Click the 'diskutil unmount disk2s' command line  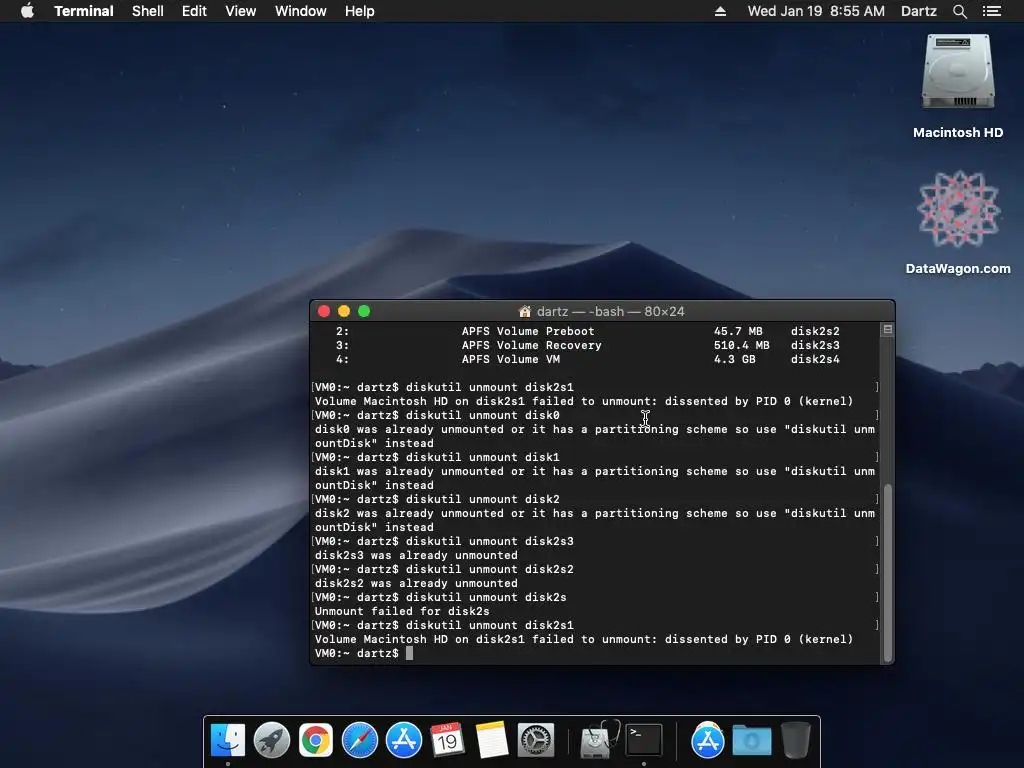[486, 597]
